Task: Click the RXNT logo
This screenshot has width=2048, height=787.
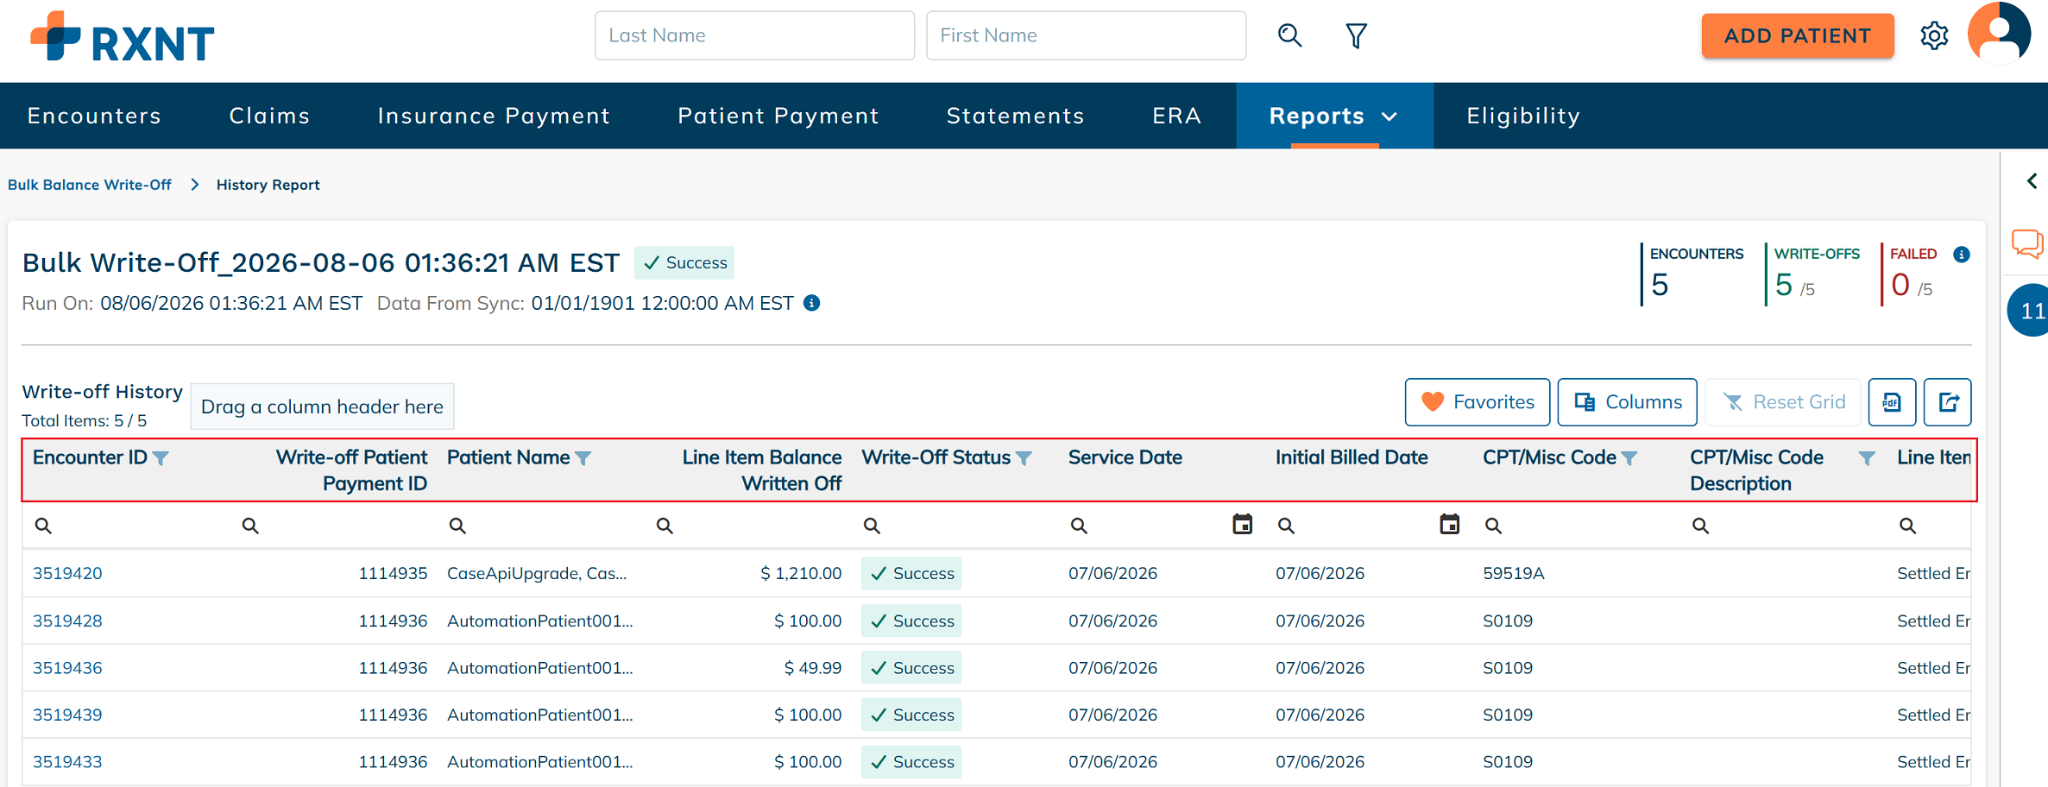Action: click(122, 37)
